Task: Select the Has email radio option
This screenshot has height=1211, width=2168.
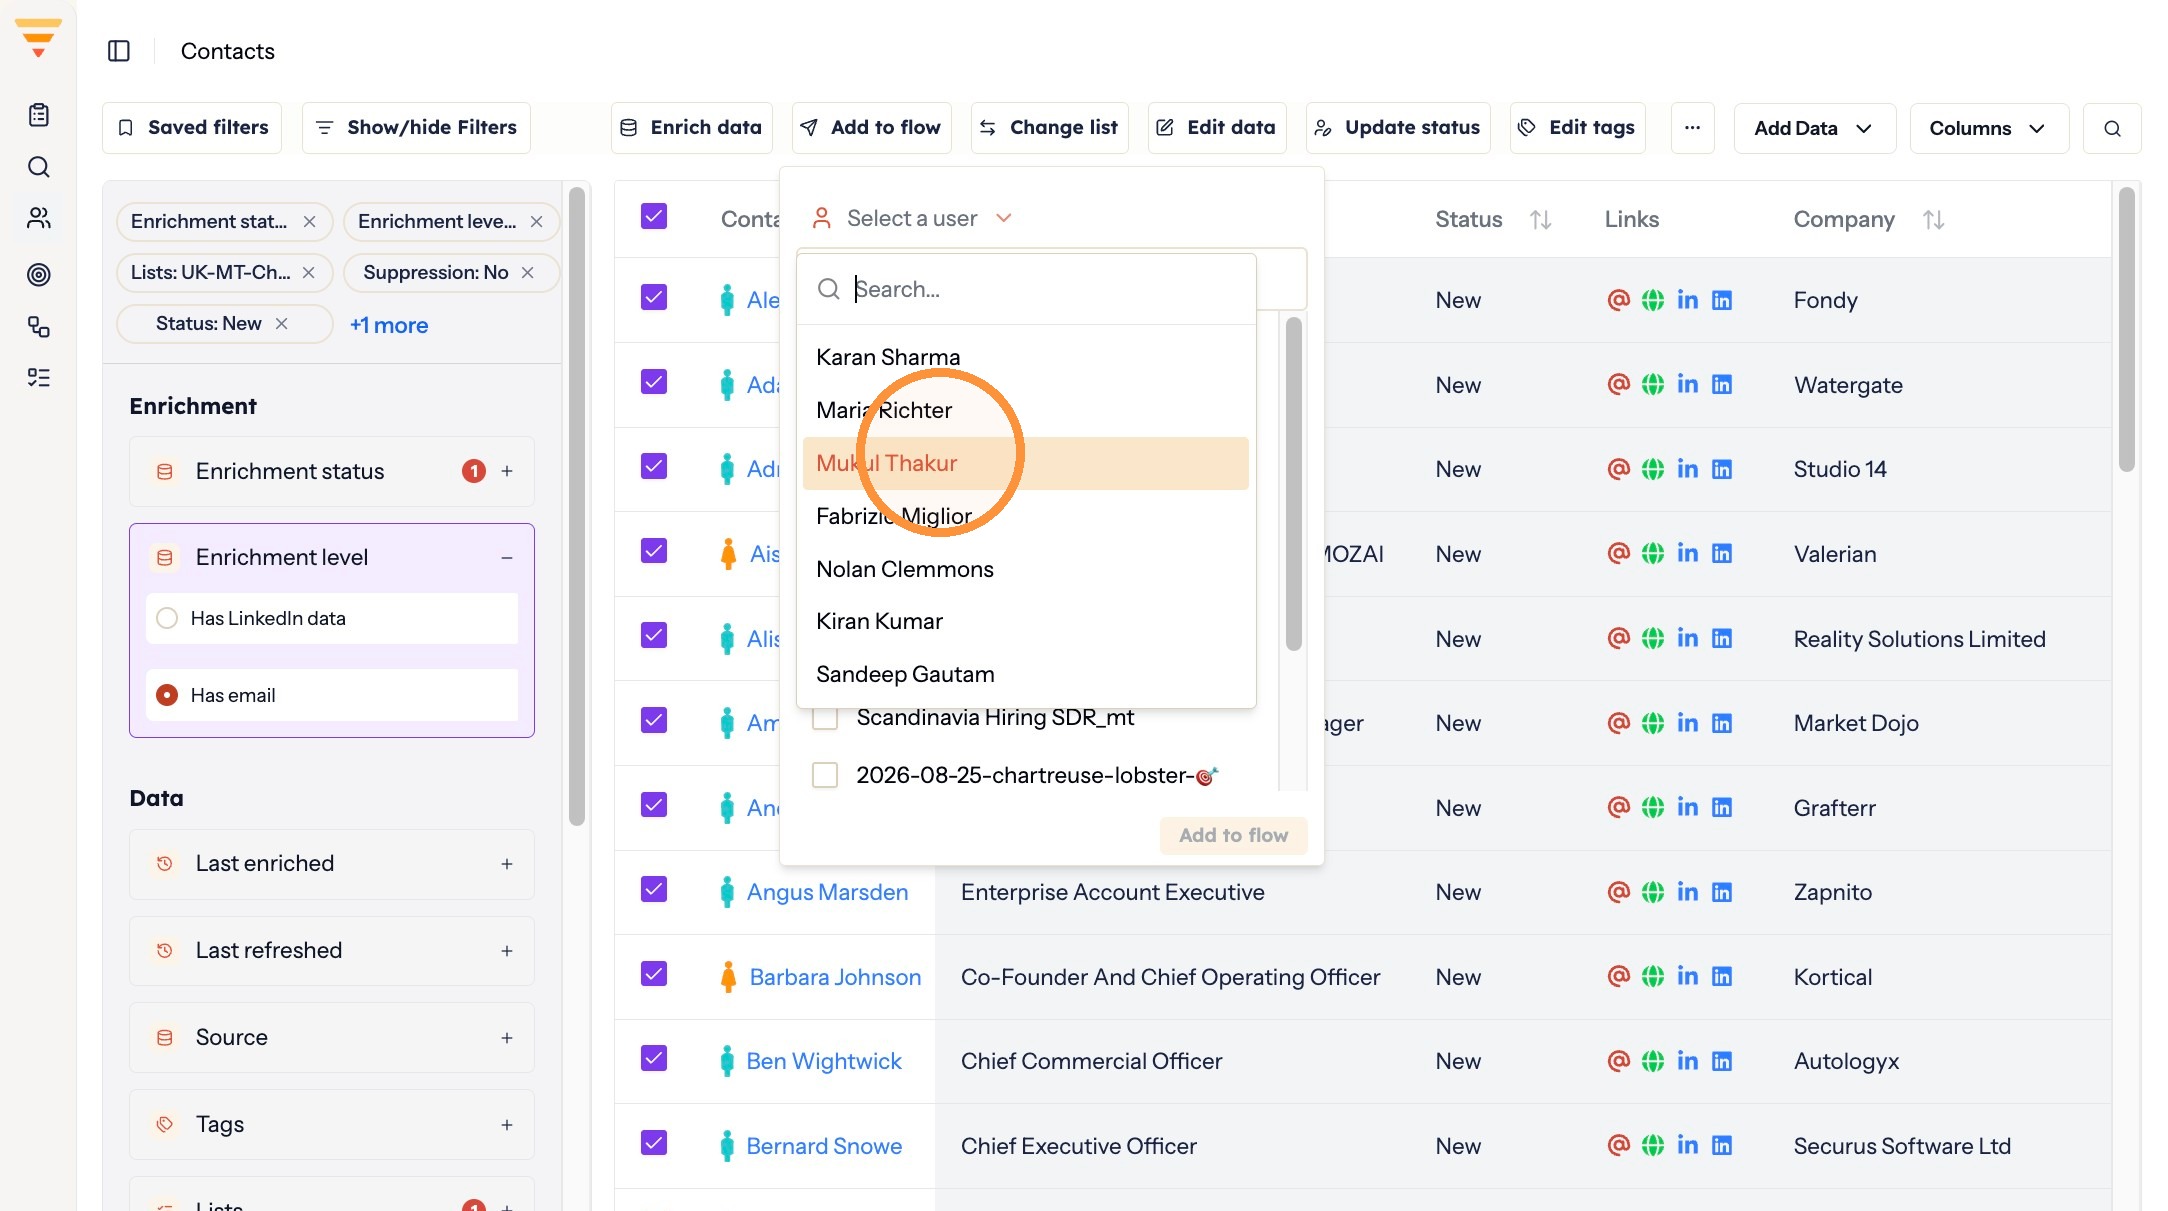Action: click(167, 695)
